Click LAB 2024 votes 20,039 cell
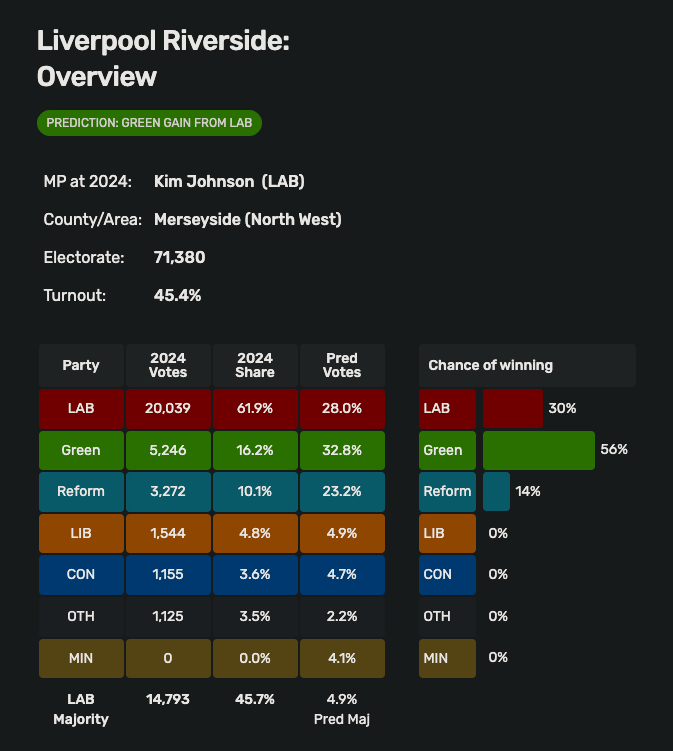The width and height of the screenshot is (673, 751). click(x=168, y=408)
